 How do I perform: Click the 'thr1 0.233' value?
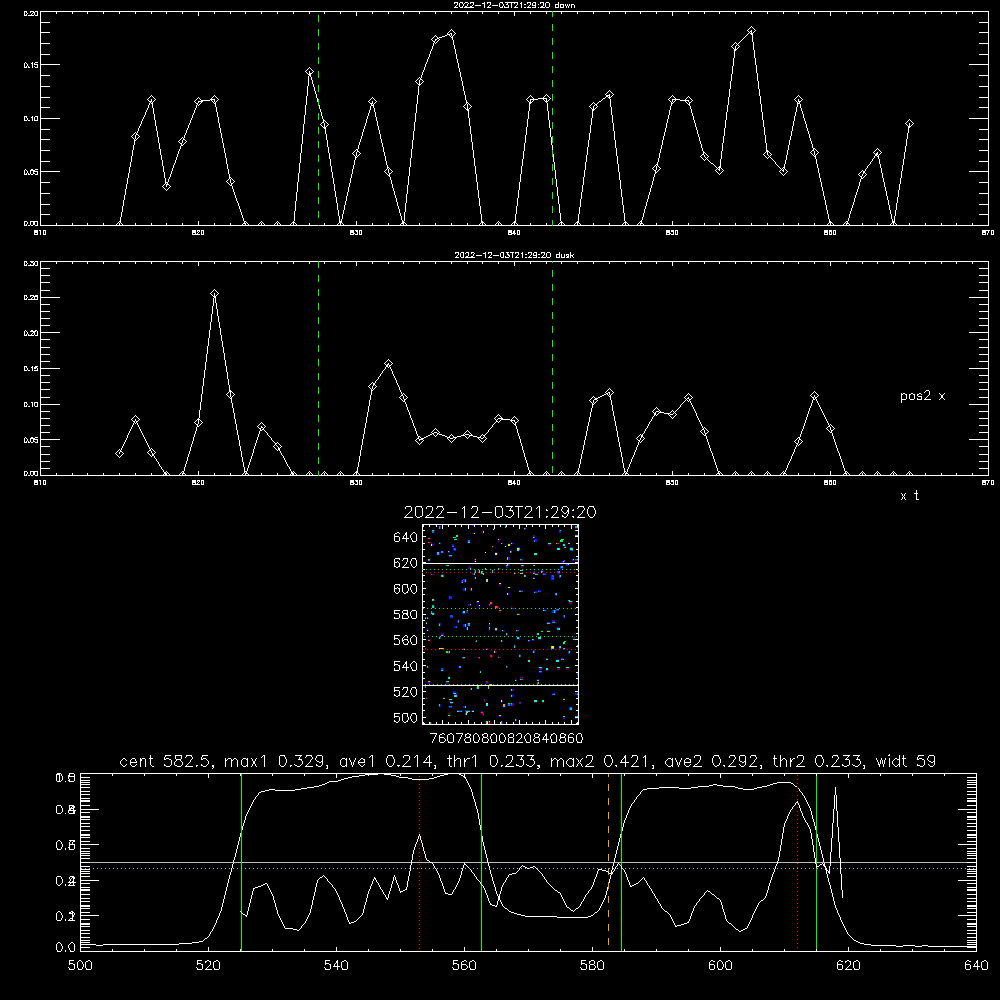[490, 761]
